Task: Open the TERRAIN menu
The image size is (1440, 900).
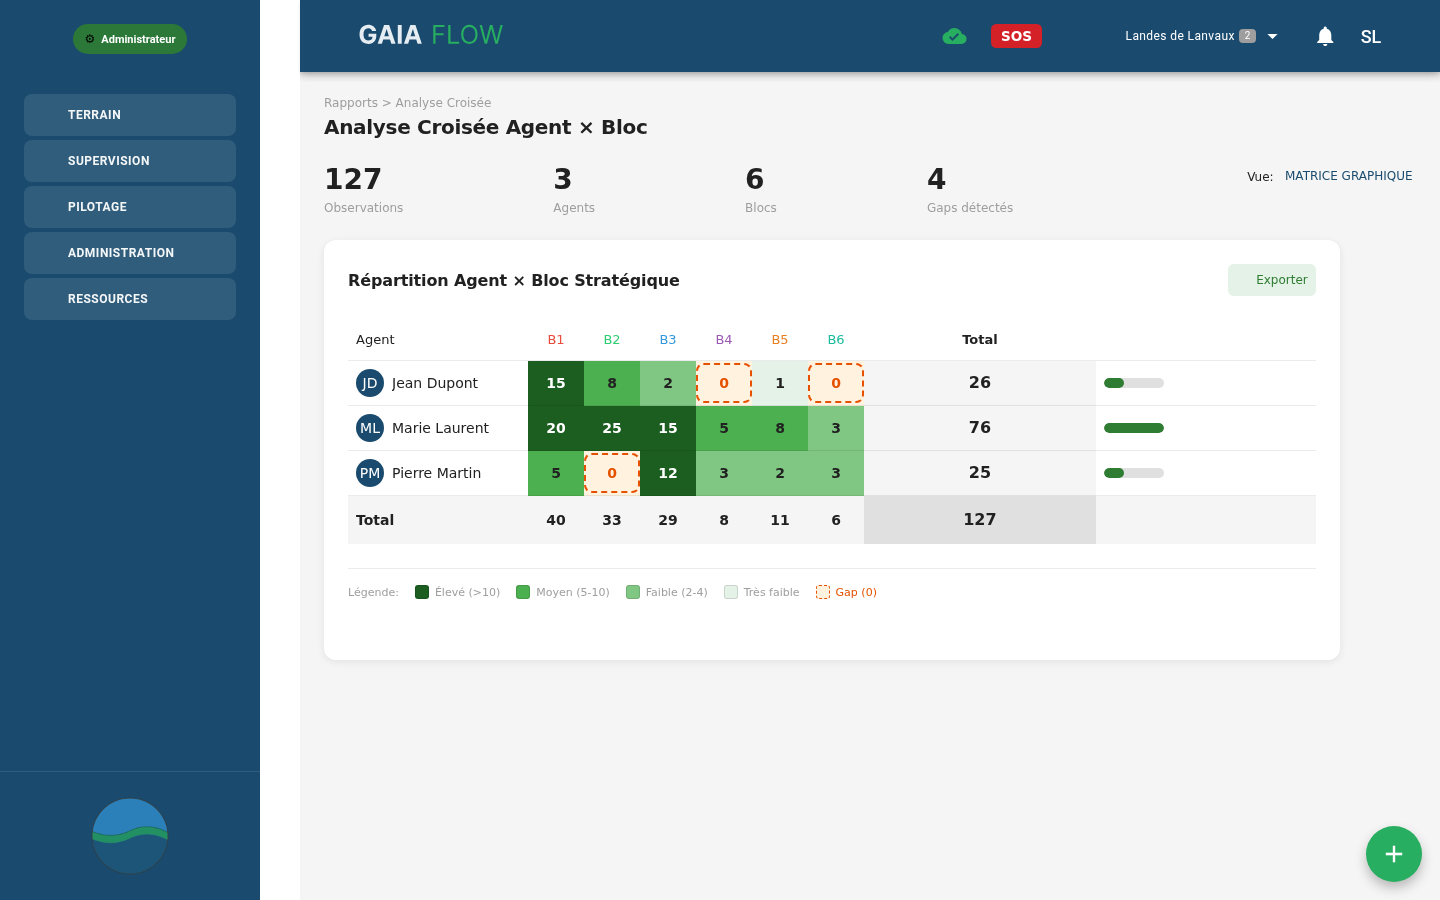Action: [130, 115]
